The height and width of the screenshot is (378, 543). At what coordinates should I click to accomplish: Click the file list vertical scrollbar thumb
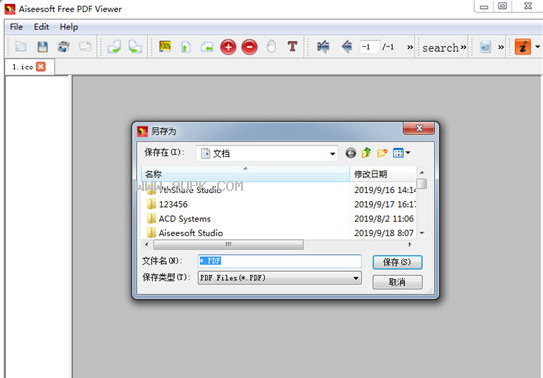[x=422, y=183]
